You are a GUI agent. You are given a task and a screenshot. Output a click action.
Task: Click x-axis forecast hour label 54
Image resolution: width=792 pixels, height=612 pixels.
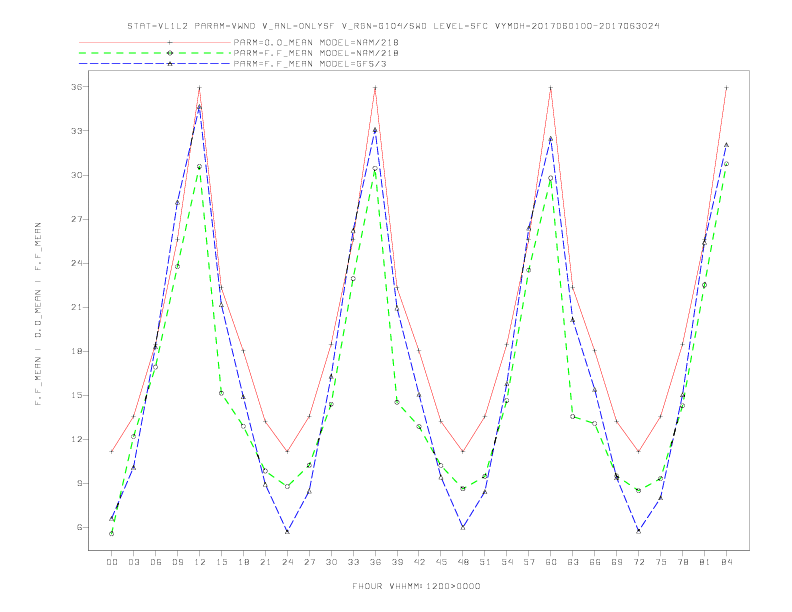point(507,562)
